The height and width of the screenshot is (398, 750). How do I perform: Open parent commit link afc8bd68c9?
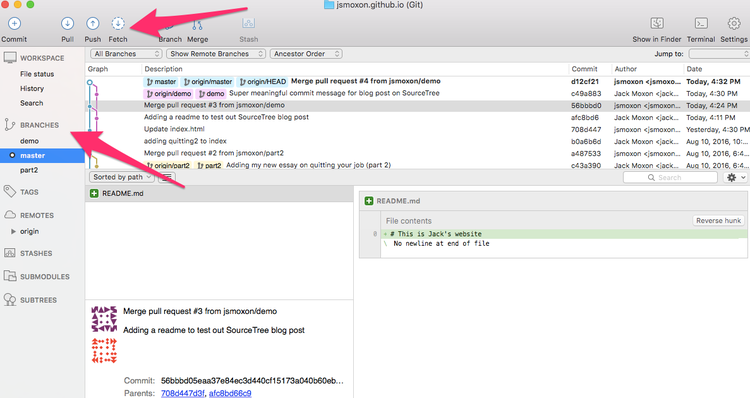pos(230,393)
